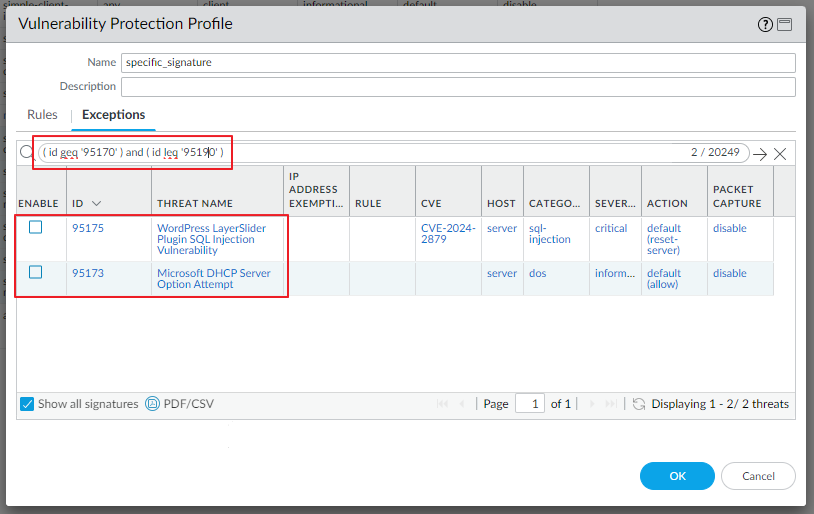Refresh the threats list icon
Image resolution: width=814 pixels, height=514 pixels.
coord(639,404)
